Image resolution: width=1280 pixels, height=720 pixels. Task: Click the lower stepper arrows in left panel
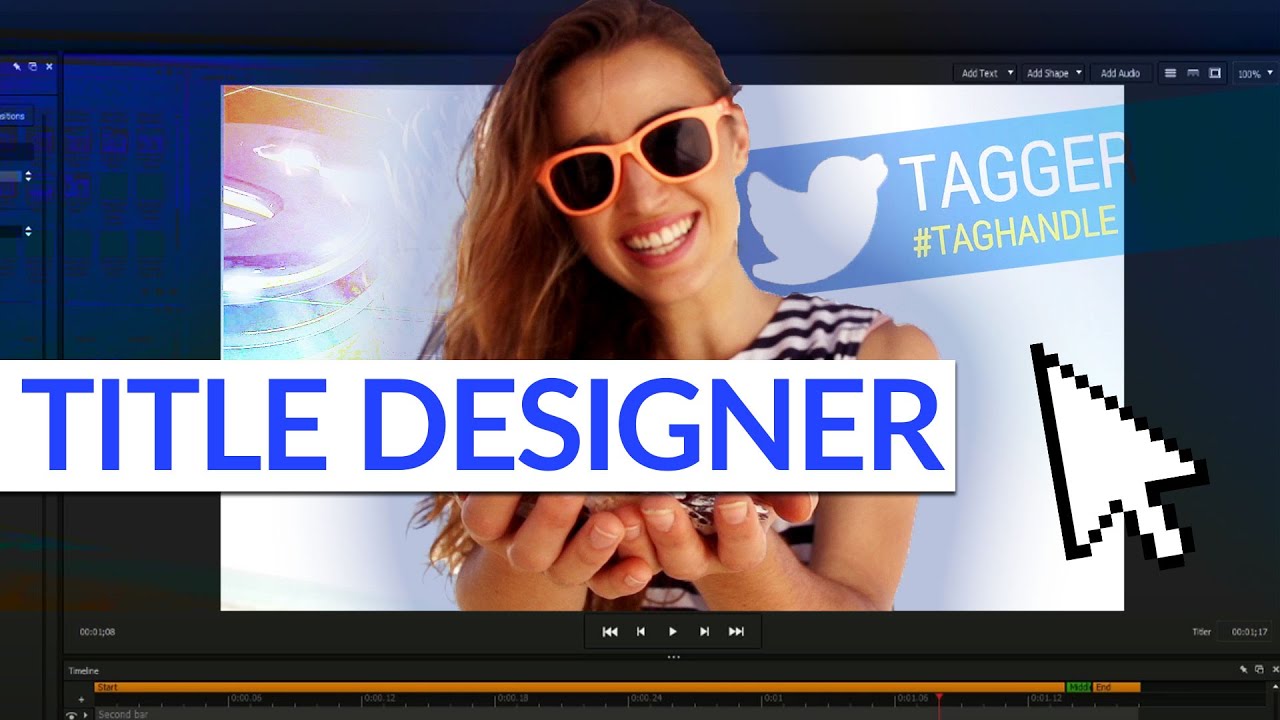pos(28,231)
